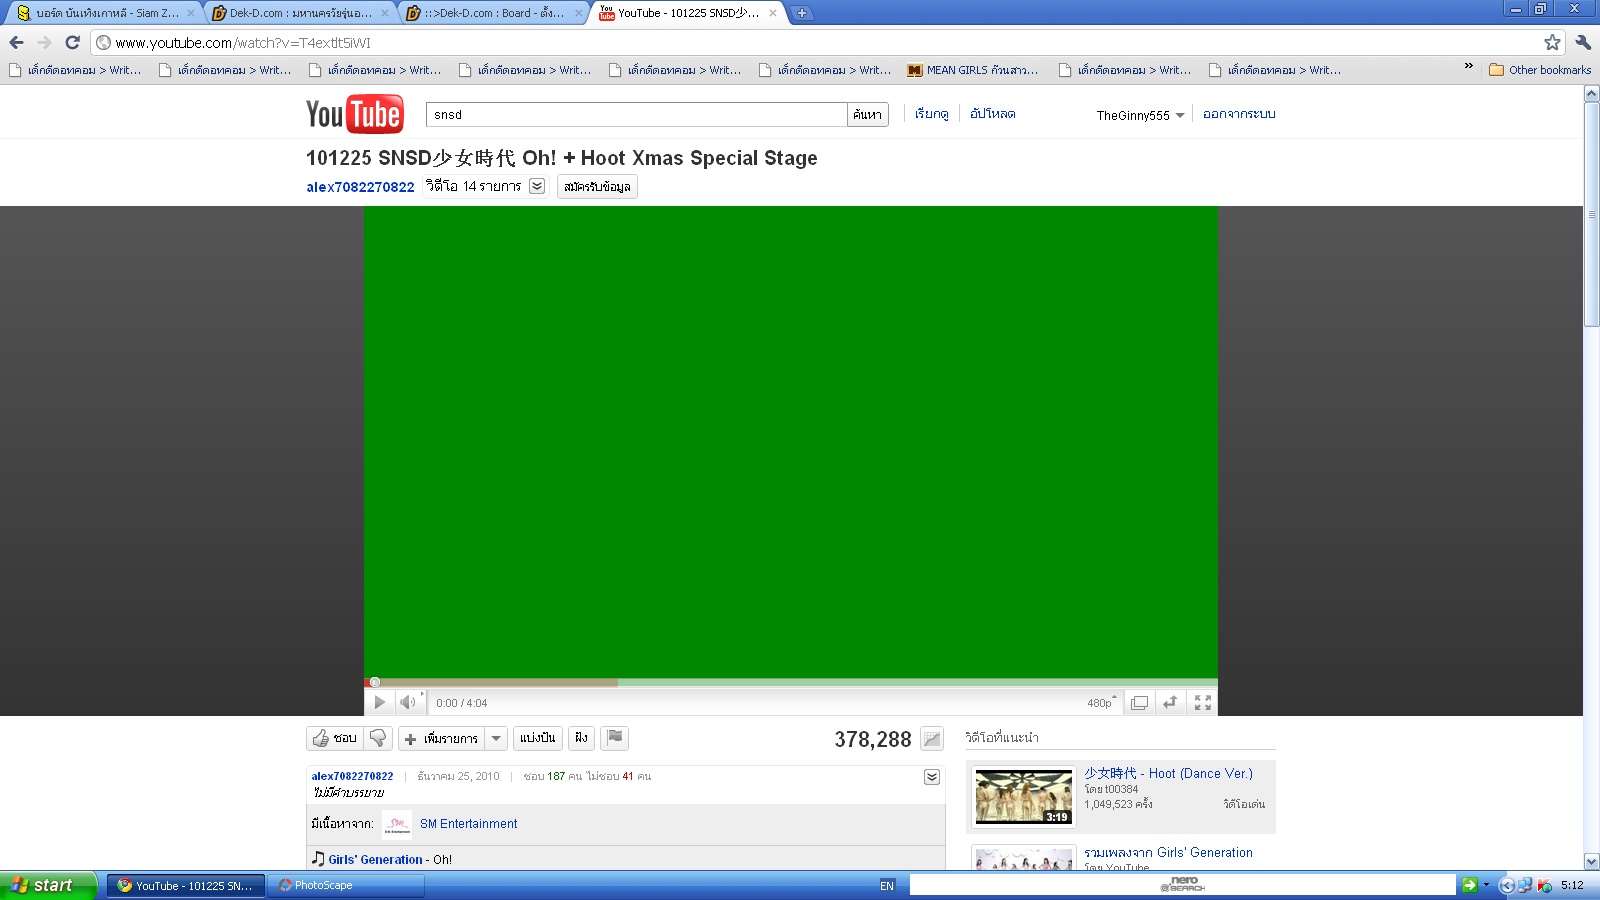Open the Nero search options dropdown arrow
This screenshot has width=1600, height=900.
coord(1486,885)
